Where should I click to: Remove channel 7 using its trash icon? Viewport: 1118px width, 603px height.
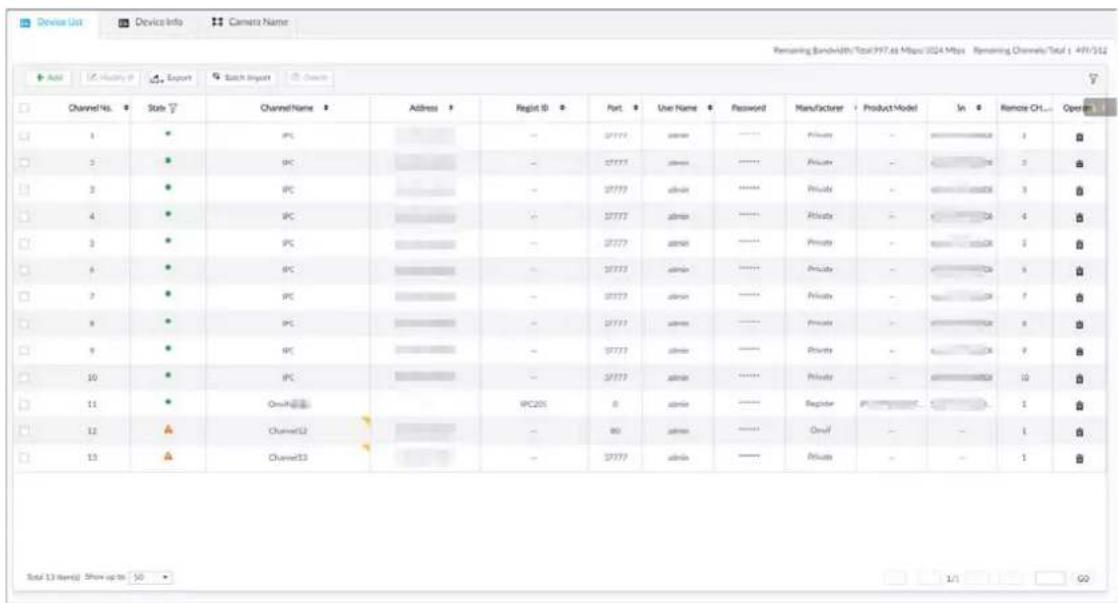click(1079, 297)
